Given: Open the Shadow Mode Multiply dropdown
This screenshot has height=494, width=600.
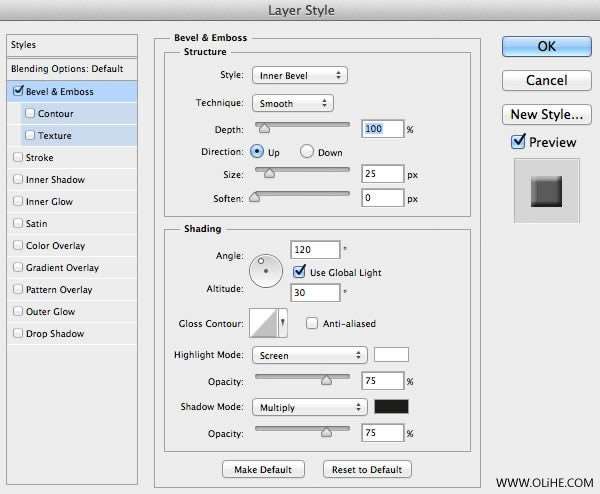Looking at the screenshot, I should point(309,407).
